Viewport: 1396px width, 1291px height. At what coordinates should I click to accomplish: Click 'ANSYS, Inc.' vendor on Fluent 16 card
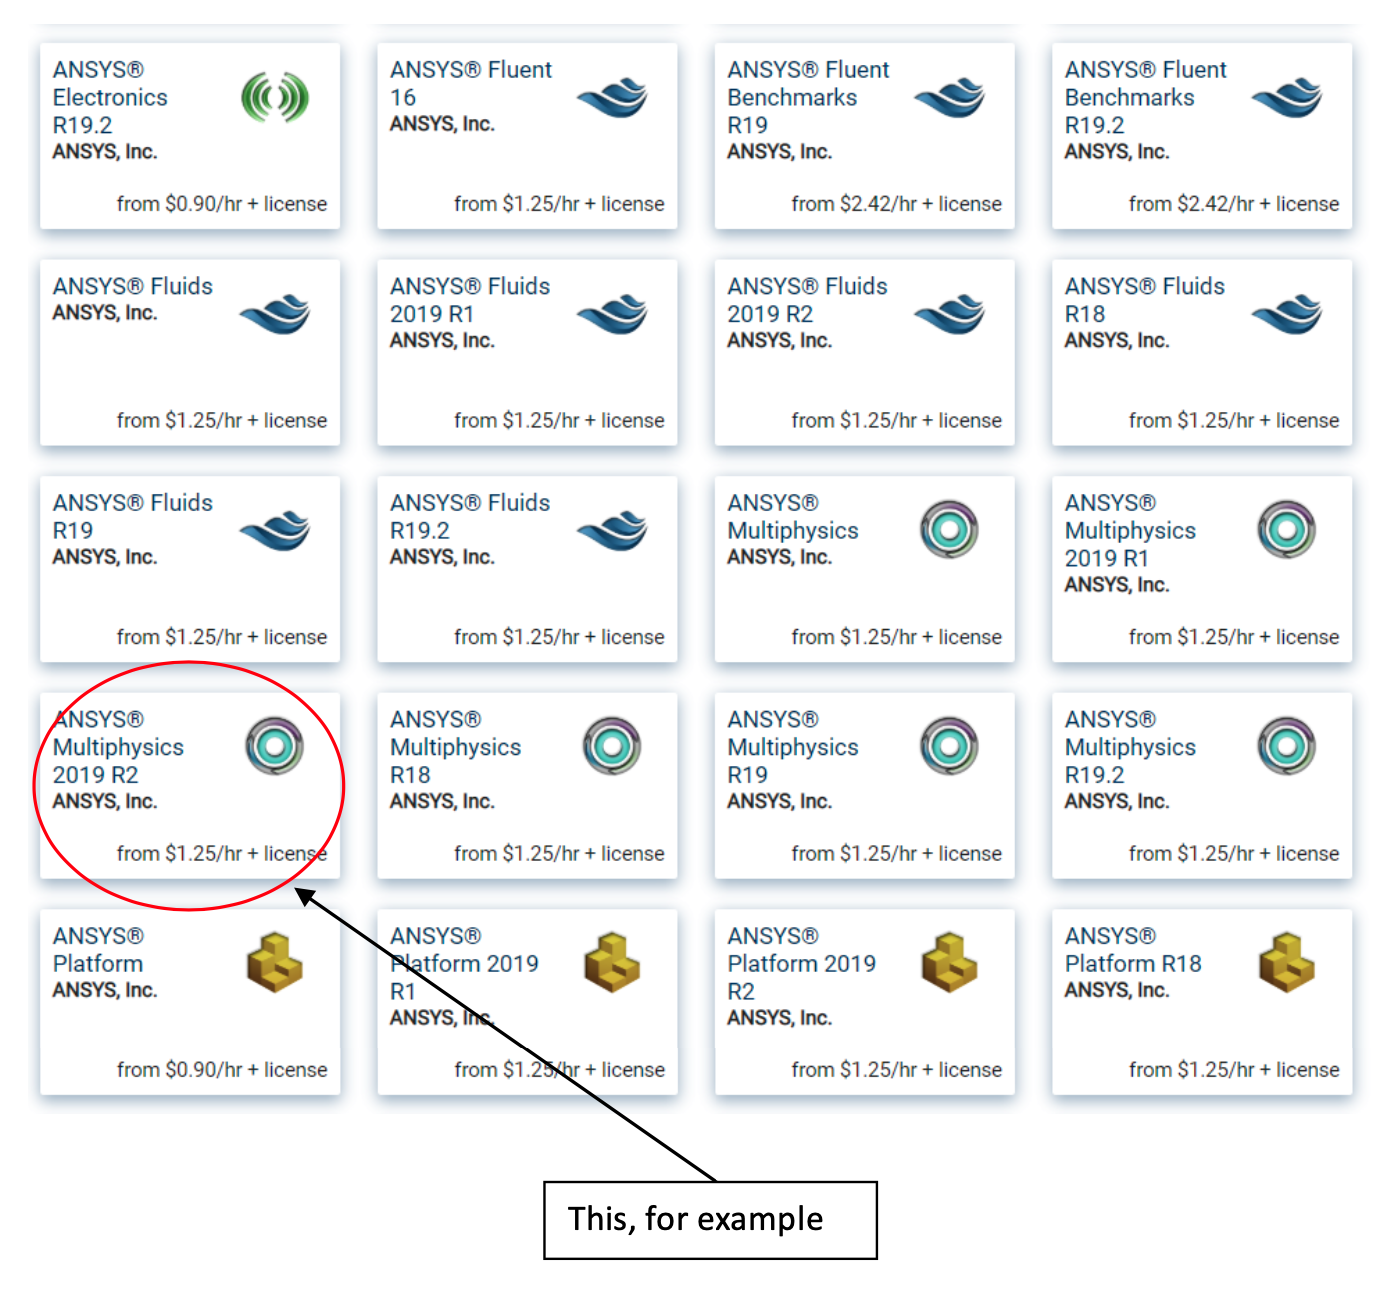[x=442, y=124]
